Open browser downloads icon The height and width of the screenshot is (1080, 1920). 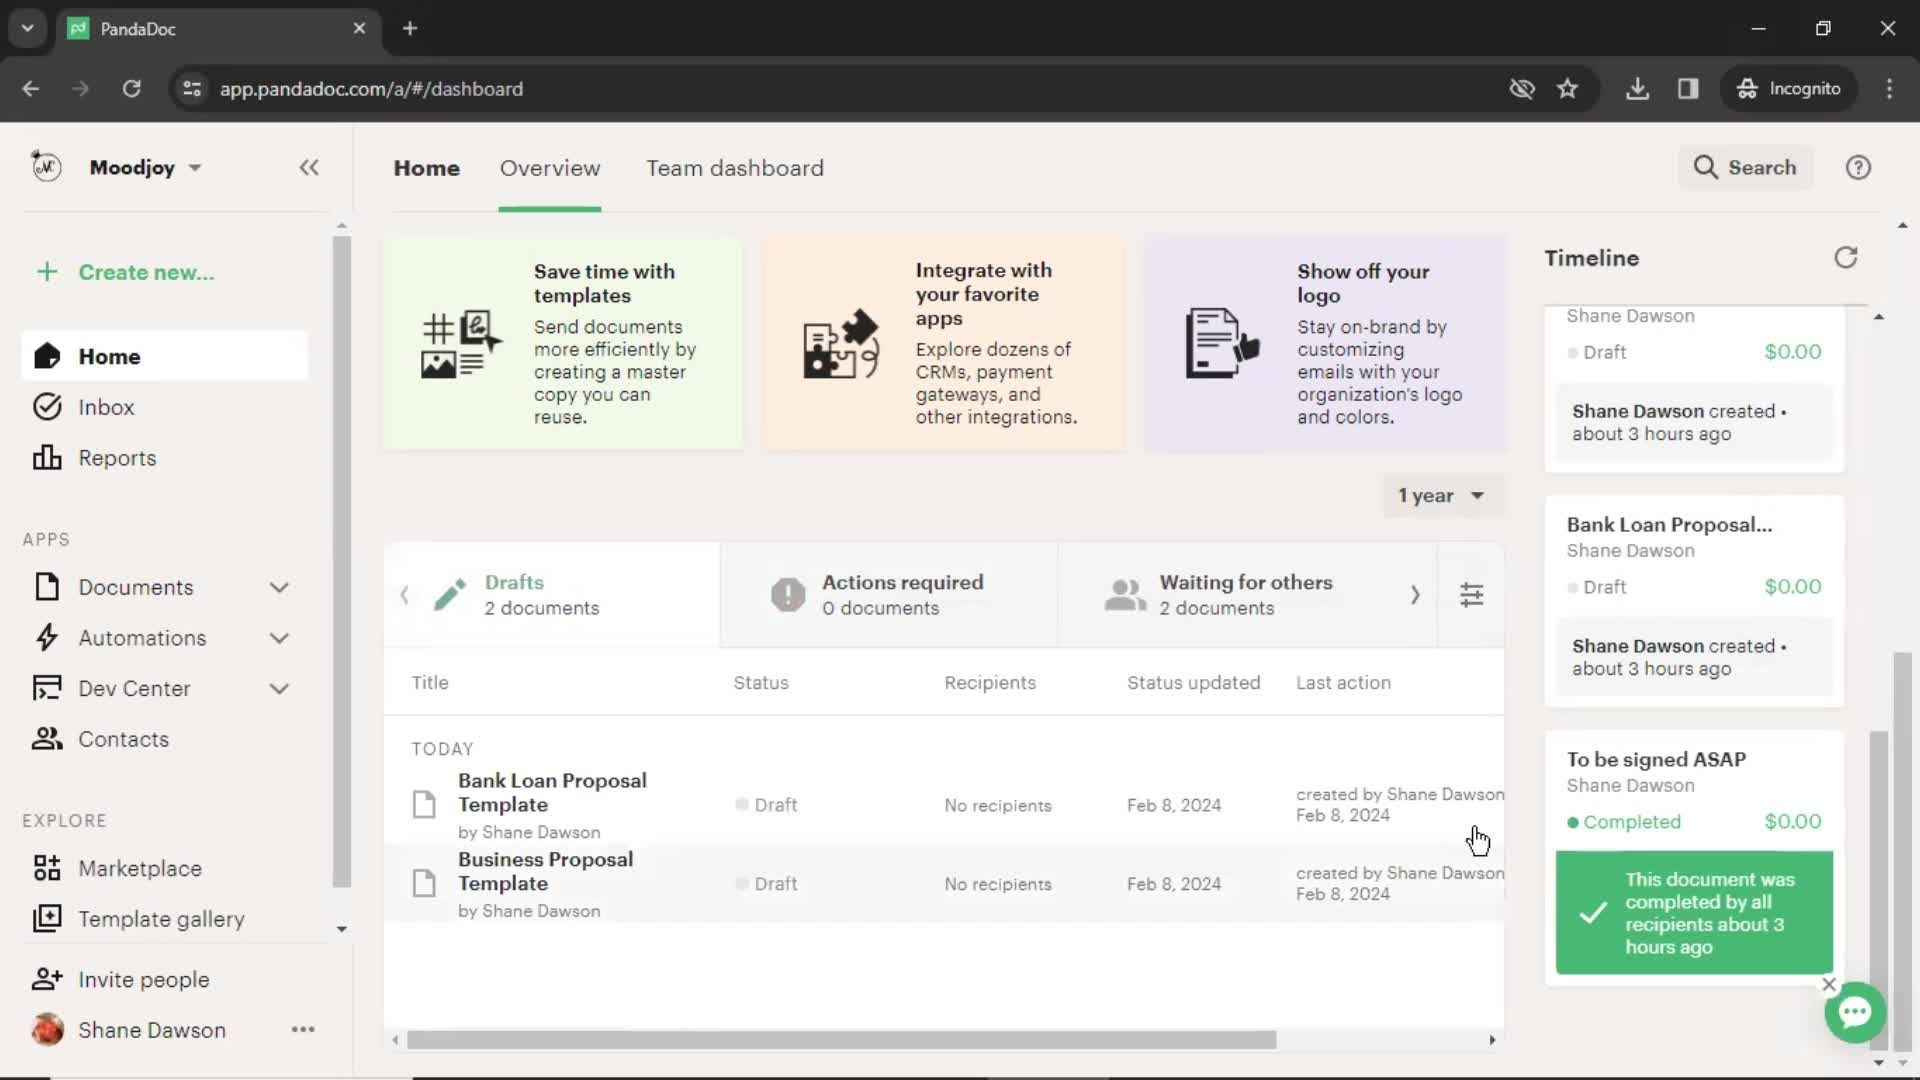click(x=1637, y=88)
